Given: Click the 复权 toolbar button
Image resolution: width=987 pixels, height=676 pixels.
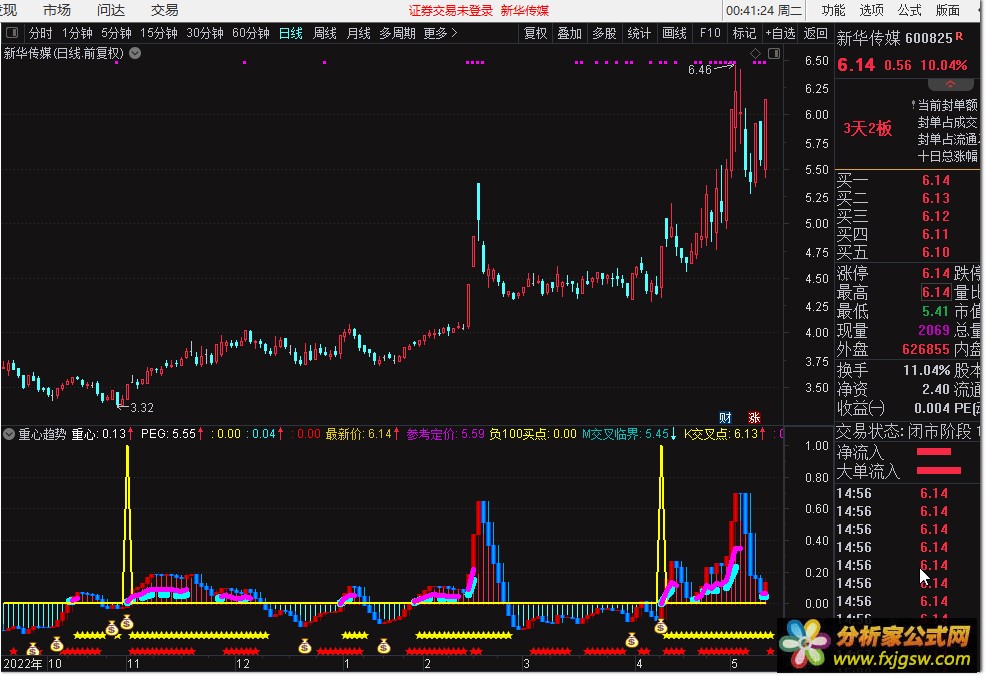Looking at the screenshot, I should click(x=535, y=33).
